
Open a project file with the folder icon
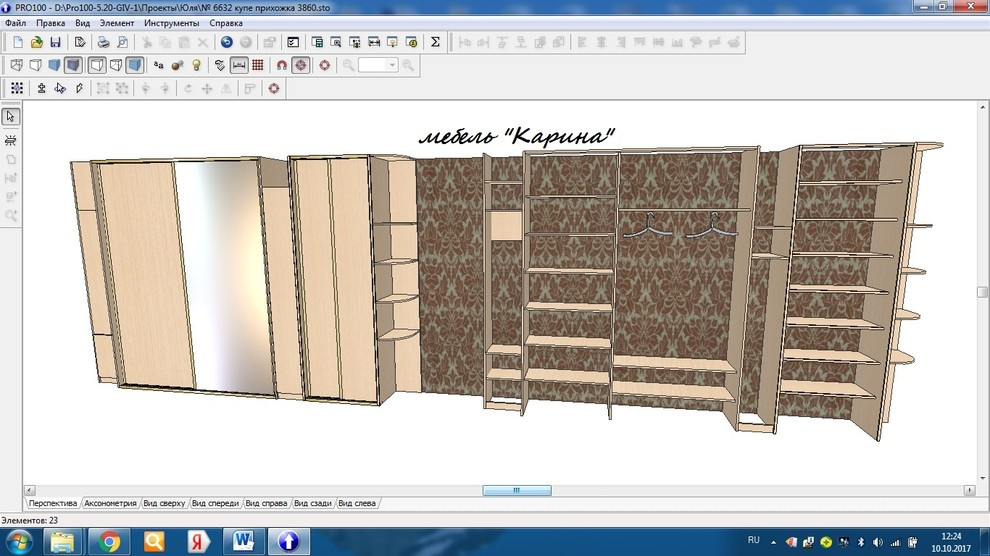[x=37, y=42]
